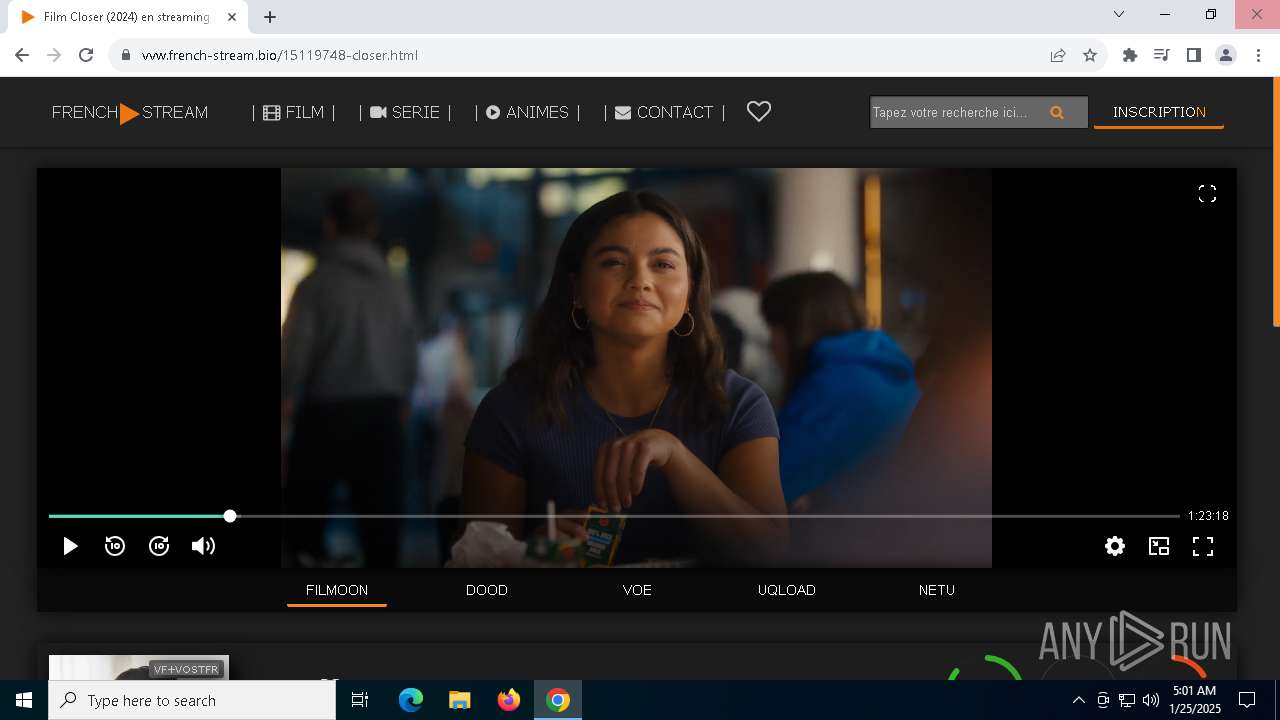Open the ANIMES menu
The image size is (1280, 720).
pyautogui.click(x=527, y=112)
